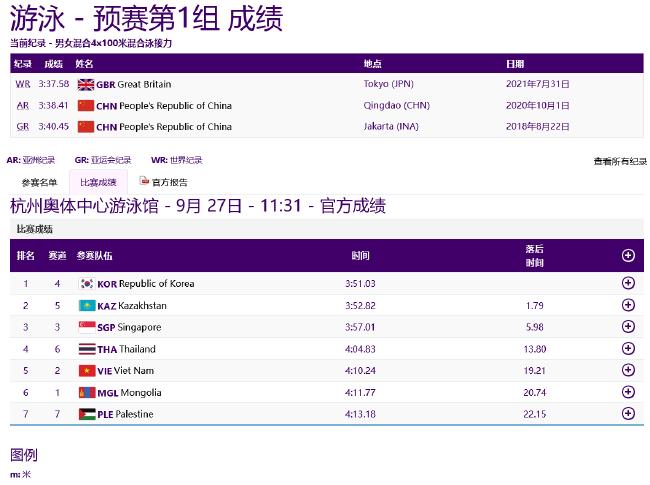Click the Viet Nam flag icon

[x=87, y=371]
